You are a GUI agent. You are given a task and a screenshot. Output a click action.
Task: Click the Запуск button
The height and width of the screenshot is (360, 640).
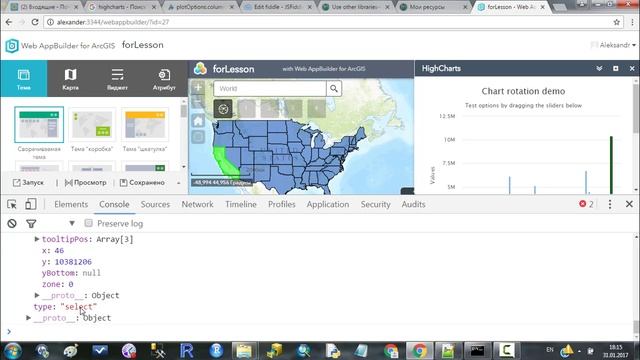click(x=28, y=182)
